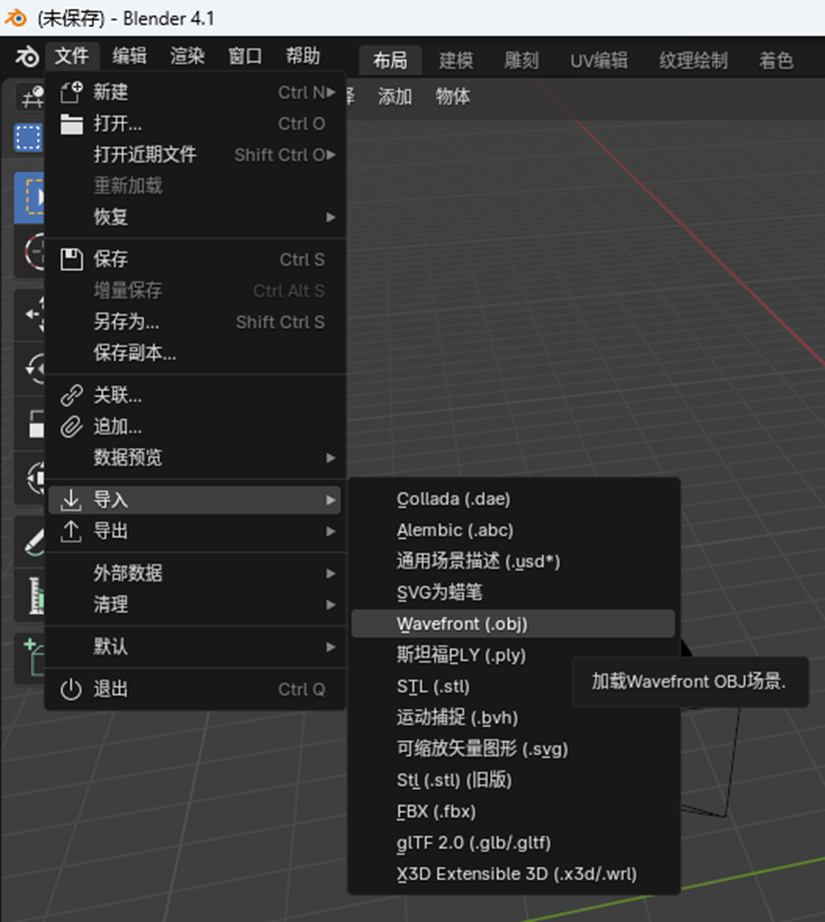
Task: Click the floppy disk icon beside 保存
Action: click(71, 259)
